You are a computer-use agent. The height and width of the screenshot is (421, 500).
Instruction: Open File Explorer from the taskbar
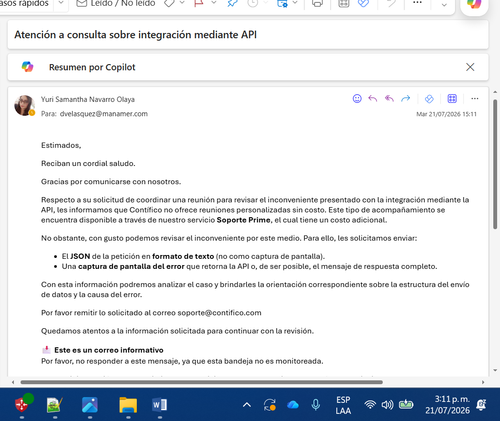click(x=128, y=405)
